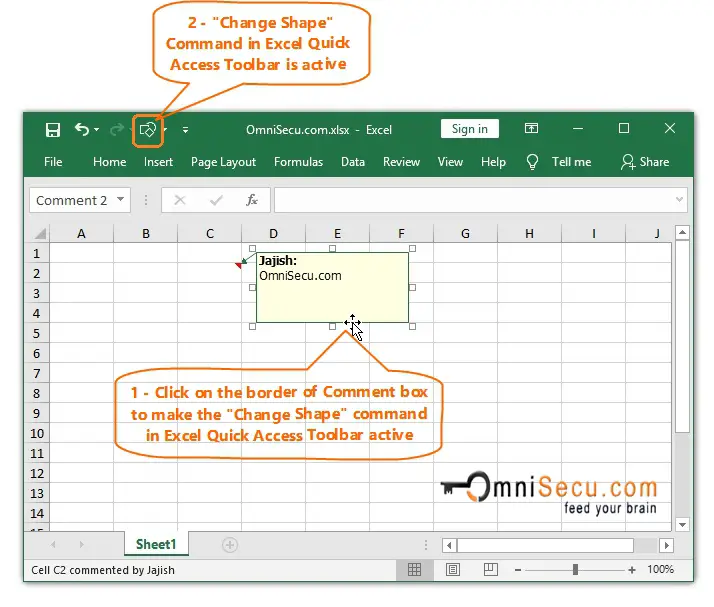Click the previous sheet navigation arrow
This screenshot has height=607, width=714.
[53, 545]
